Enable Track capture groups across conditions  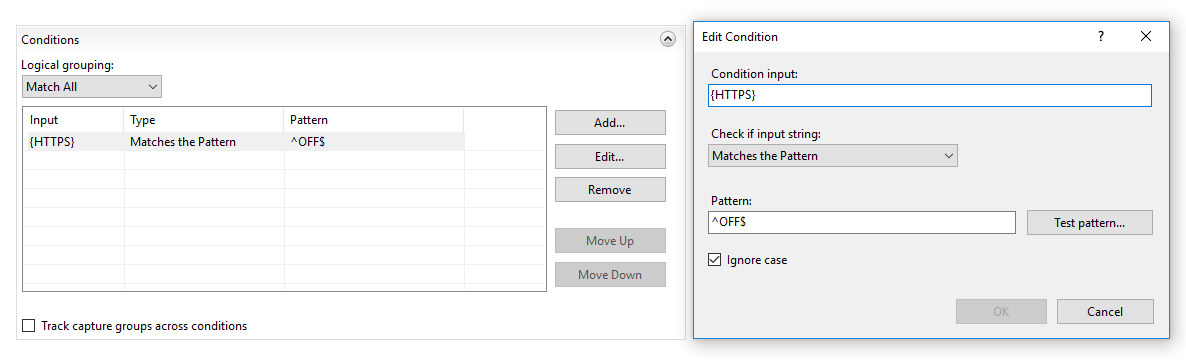[x=29, y=326]
